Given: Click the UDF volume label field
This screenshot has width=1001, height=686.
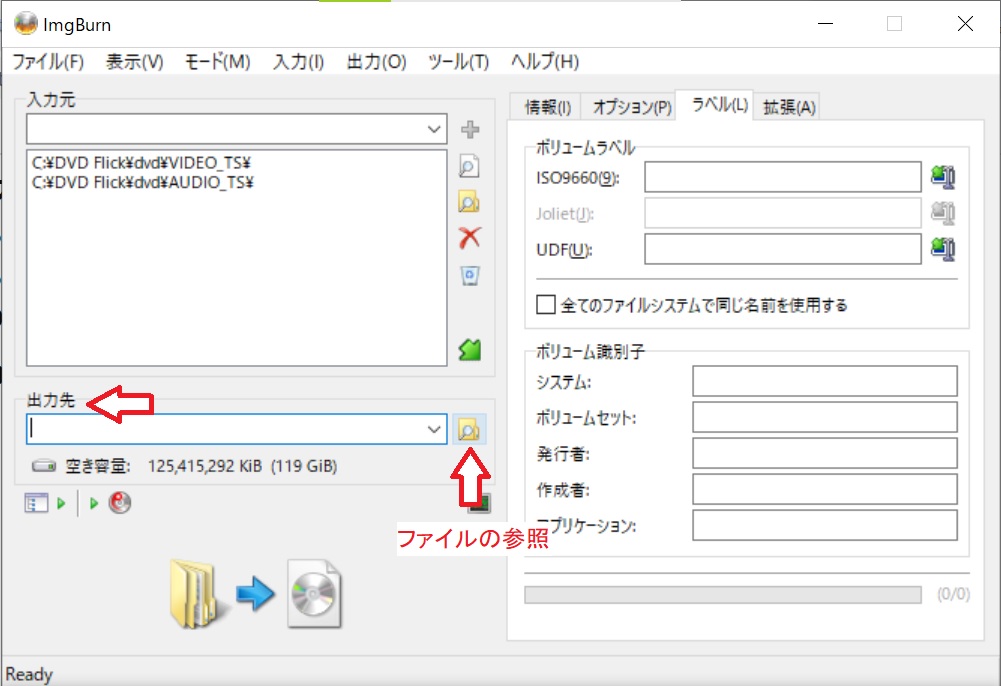Looking at the screenshot, I should [x=783, y=249].
